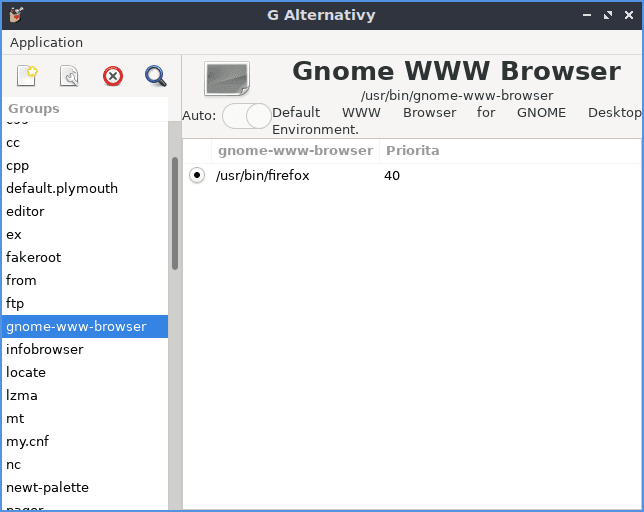Screen dimensions: 644x512
Task: Select the from group
Action: [85, 280]
